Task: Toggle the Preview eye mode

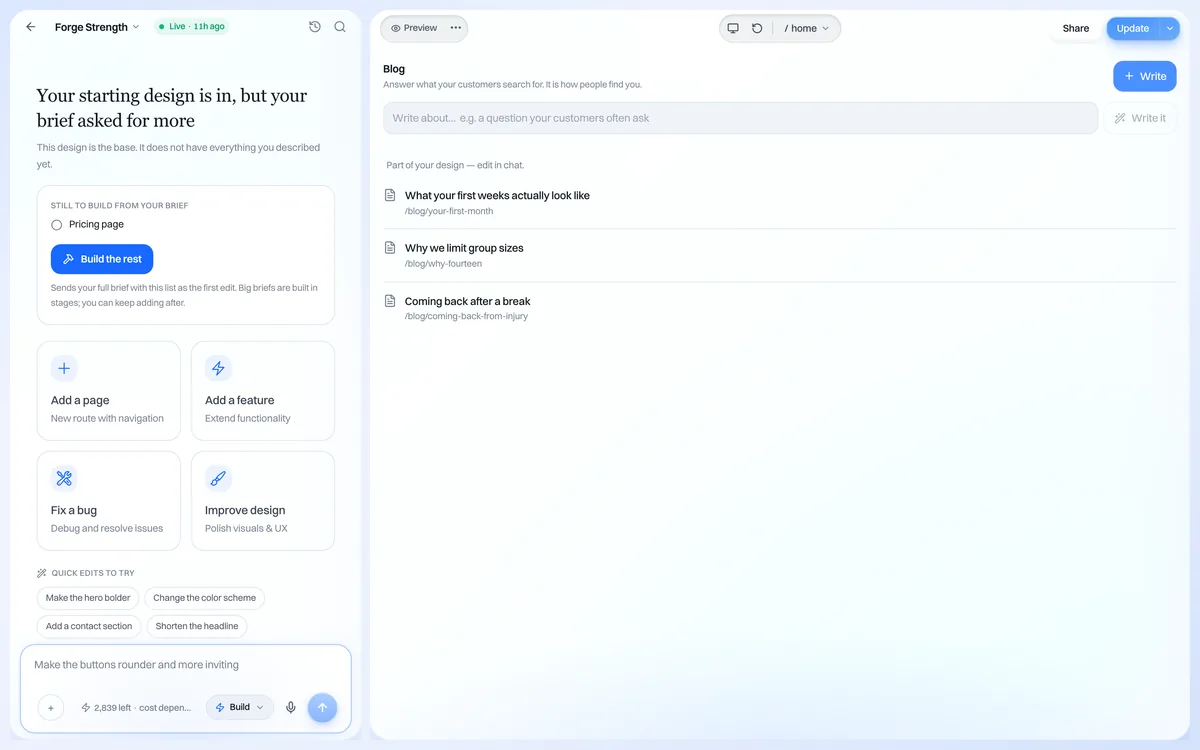Action: 414,28
